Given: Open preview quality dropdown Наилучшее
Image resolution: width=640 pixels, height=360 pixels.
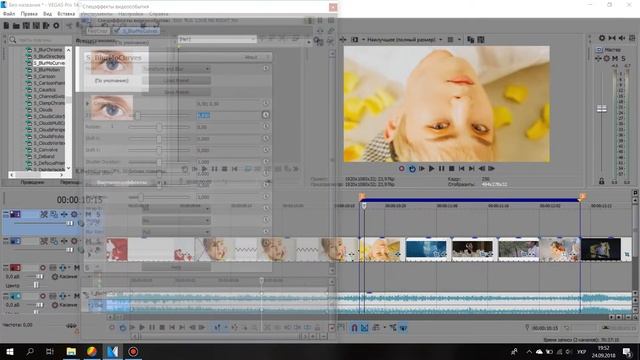Looking at the screenshot, I should pyautogui.click(x=404, y=40).
